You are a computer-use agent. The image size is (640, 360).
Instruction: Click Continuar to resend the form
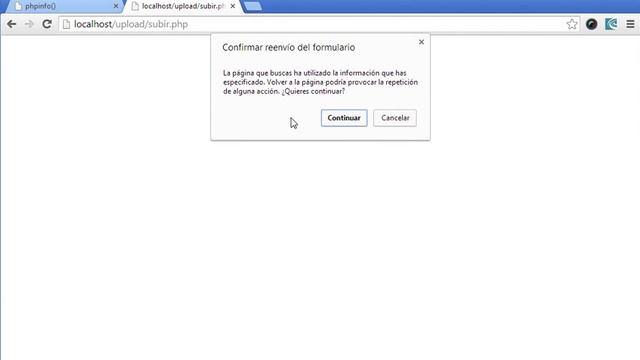pyautogui.click(x=344, y=118)
